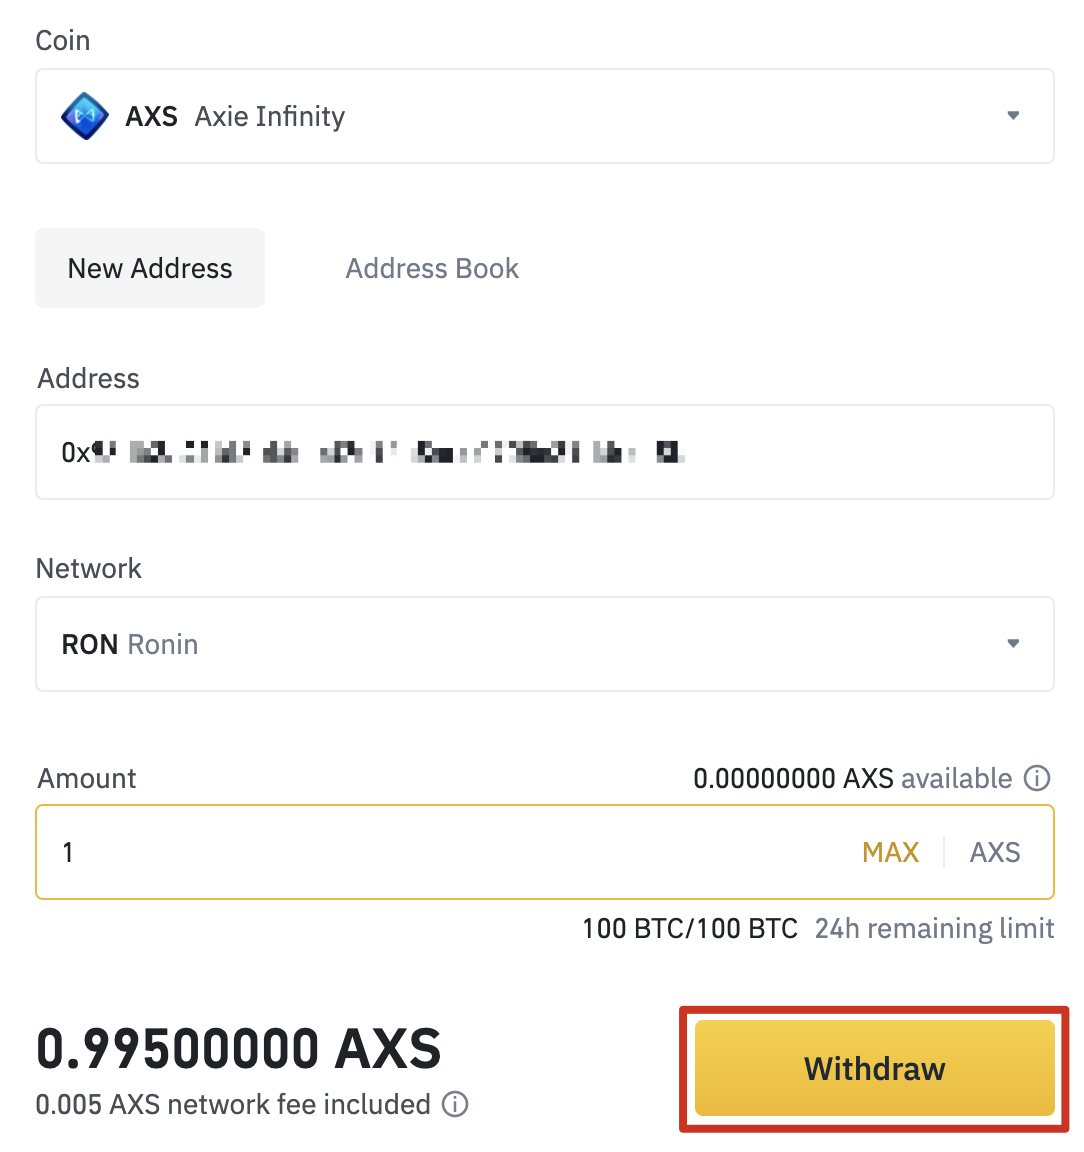Click the AXS unit label in Amount field
Screen dimensions: 1084x1152
[995, 852]
